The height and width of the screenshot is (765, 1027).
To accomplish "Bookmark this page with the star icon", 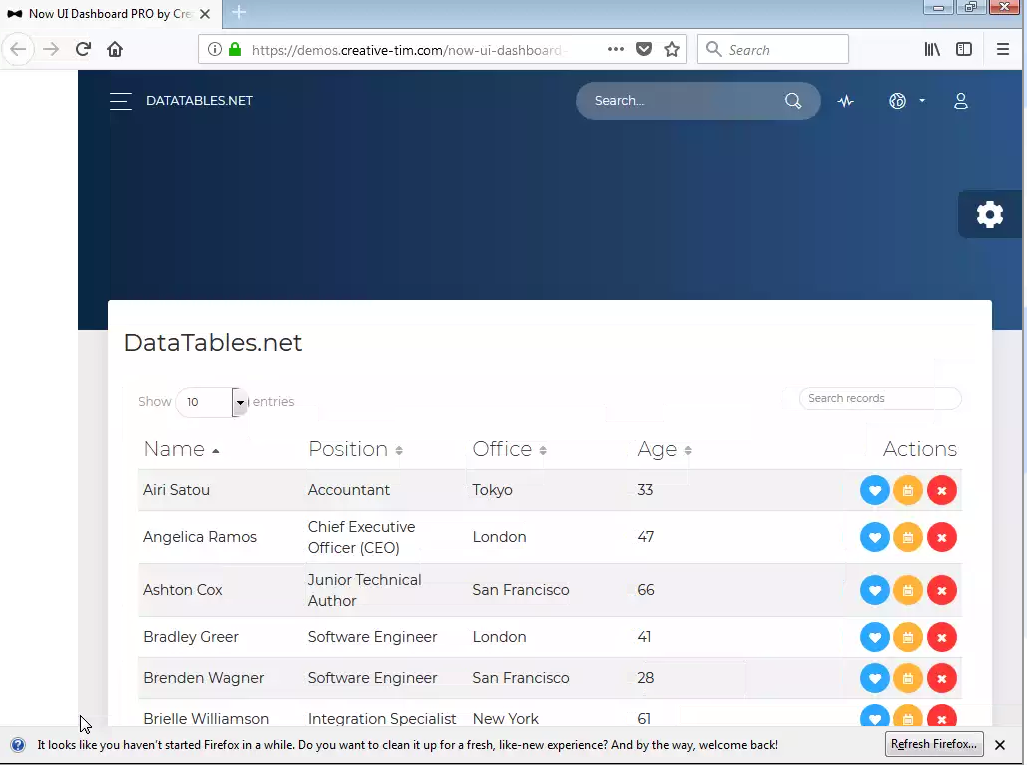I will 671,48.
